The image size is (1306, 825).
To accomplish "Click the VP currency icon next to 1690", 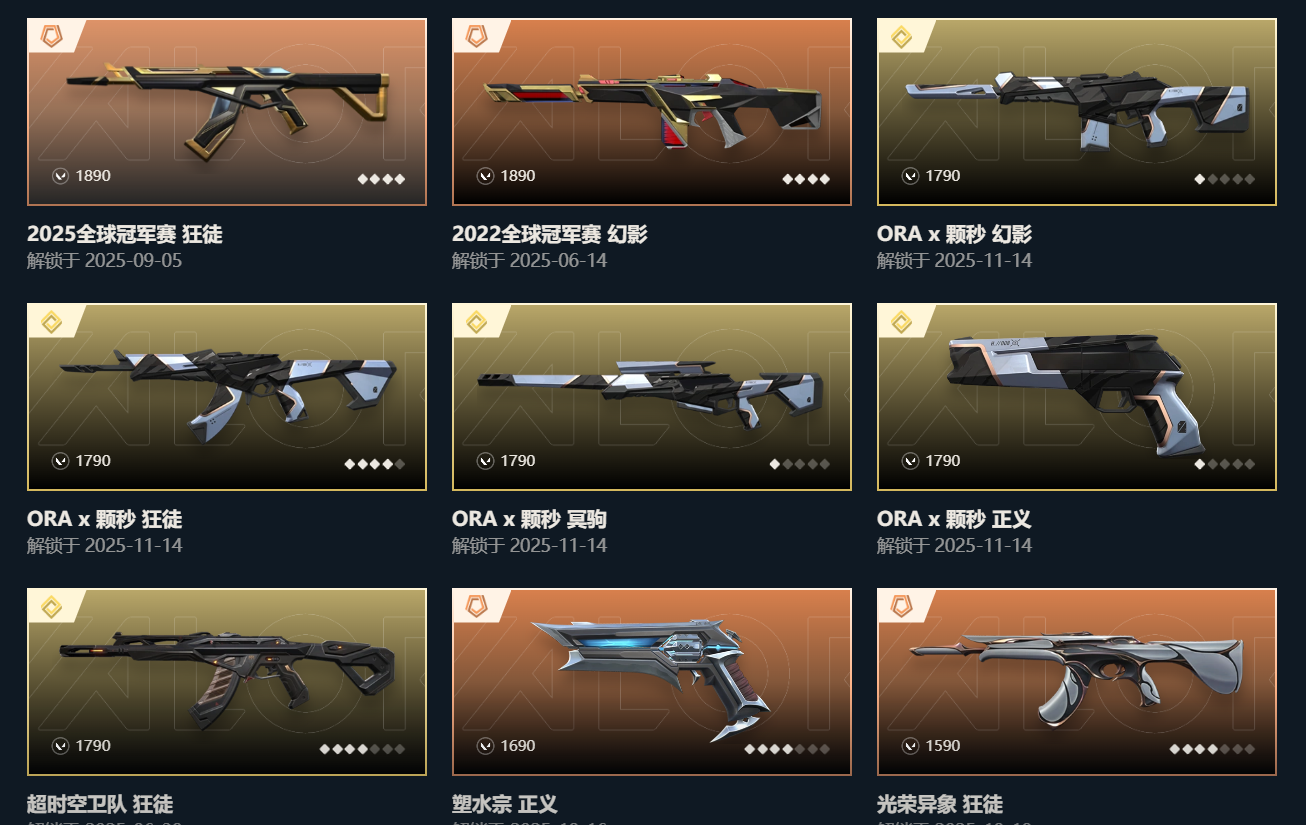I will point(485,746).
